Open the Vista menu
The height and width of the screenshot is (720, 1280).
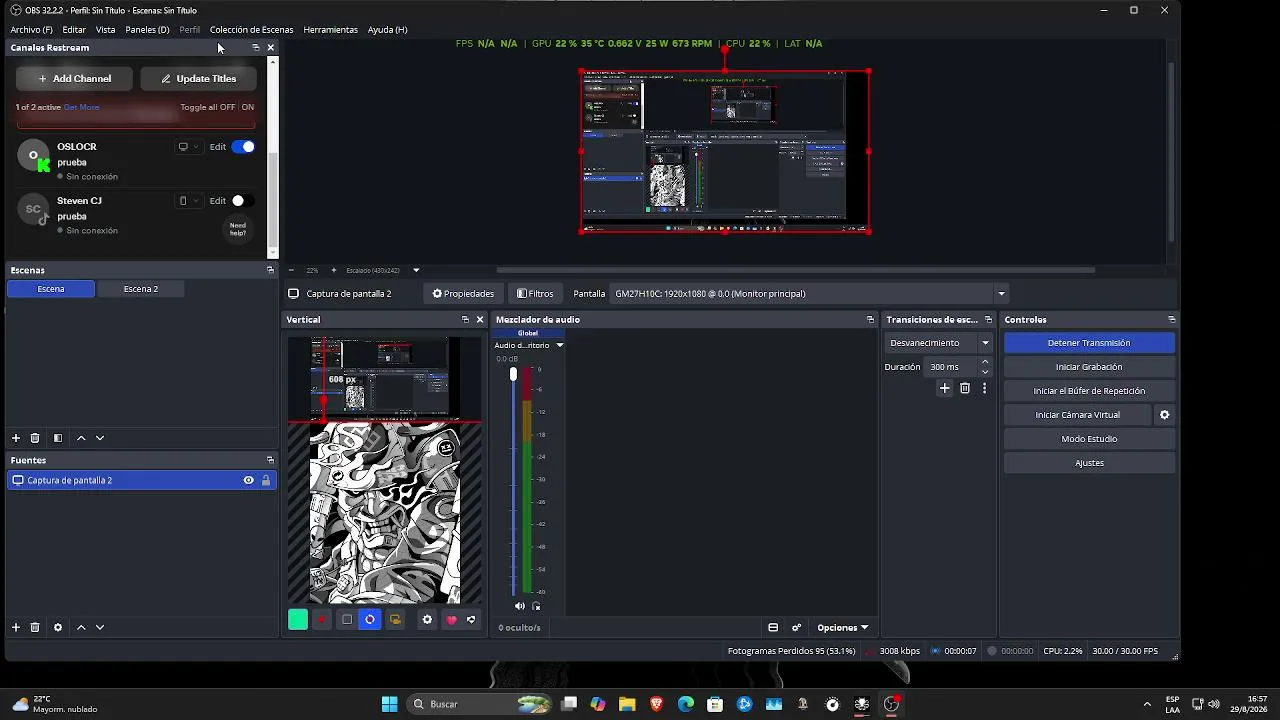tap(105, 30)
